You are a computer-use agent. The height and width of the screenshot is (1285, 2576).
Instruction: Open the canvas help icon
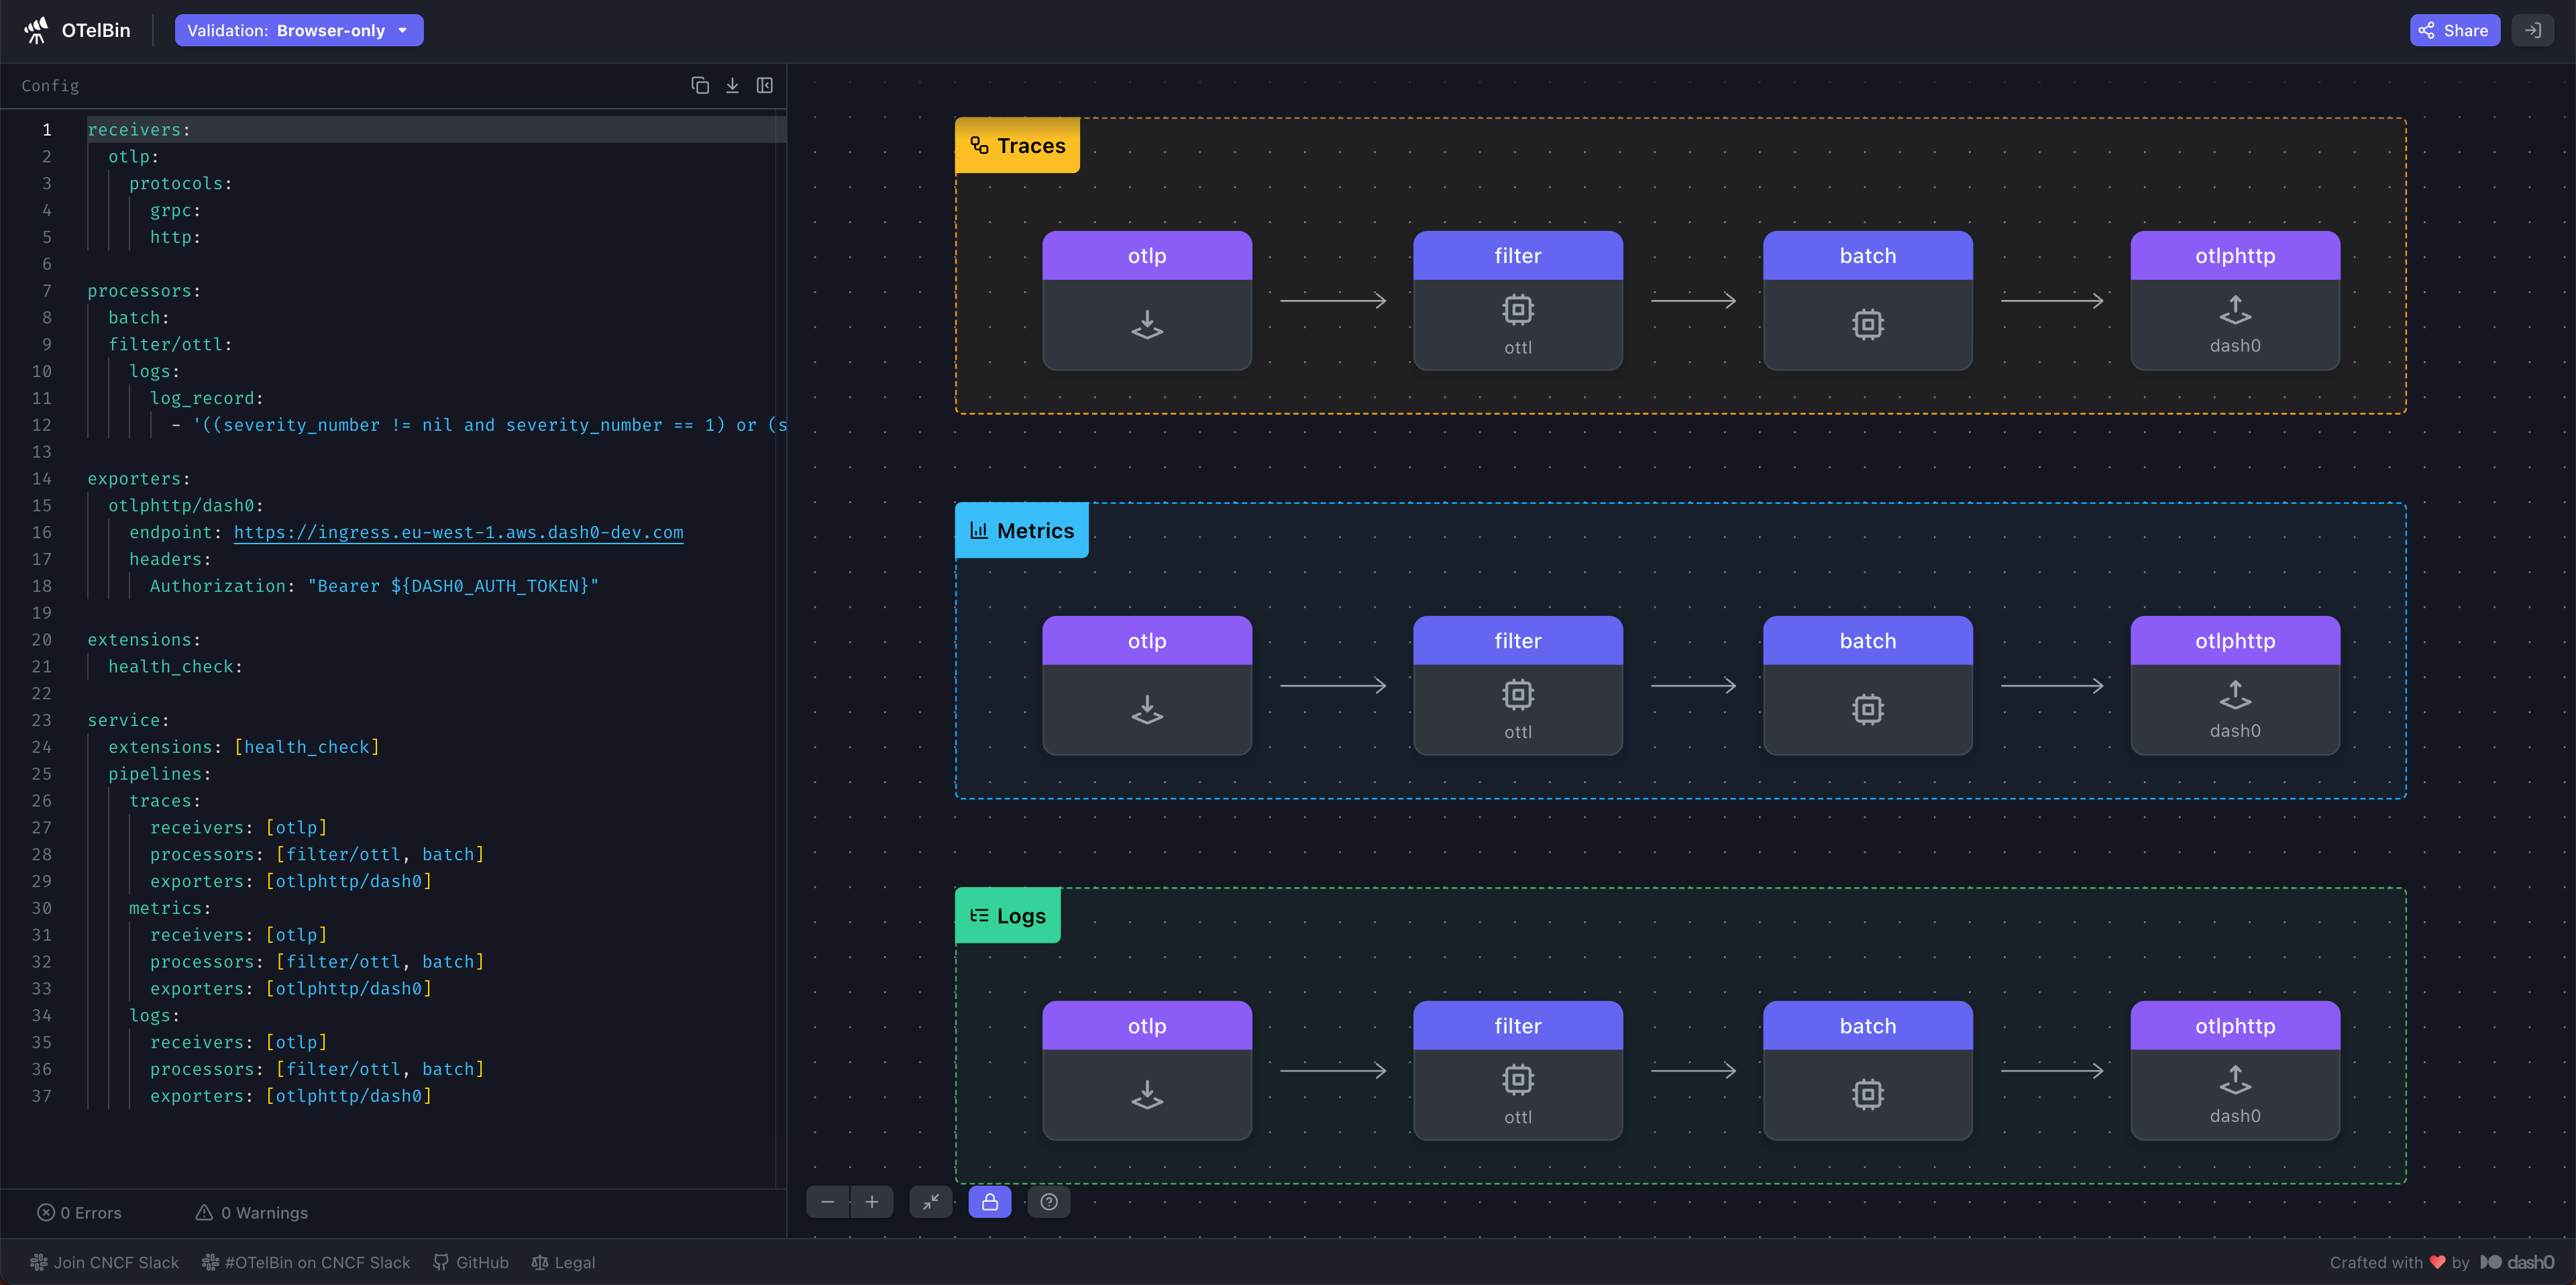[1049, 1202]
